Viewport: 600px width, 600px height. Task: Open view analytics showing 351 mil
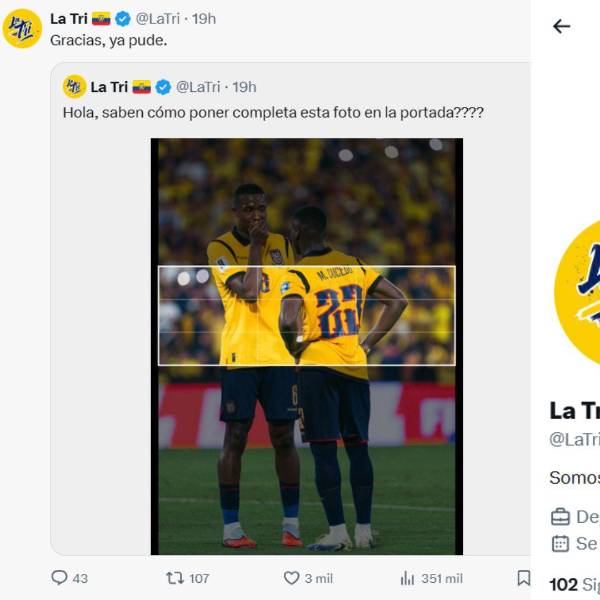pyautogui.click(x=407, y=578)
